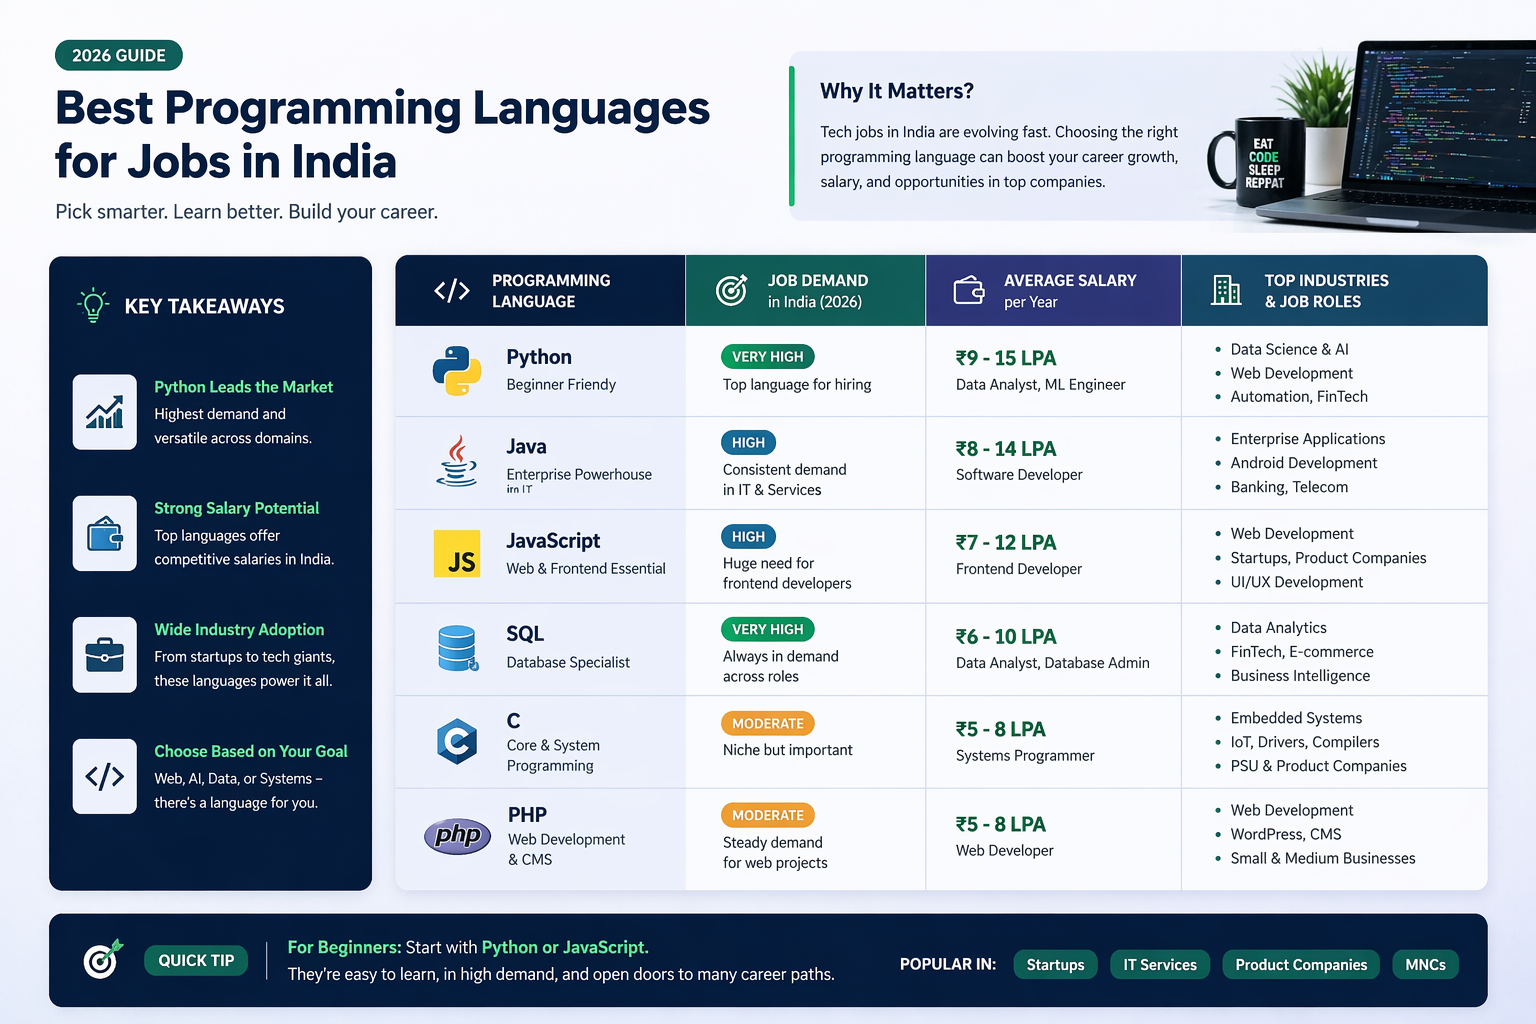Click the MNCs button
This screenshot has height=1024, width=1536.
click(x=1425, y=964)
